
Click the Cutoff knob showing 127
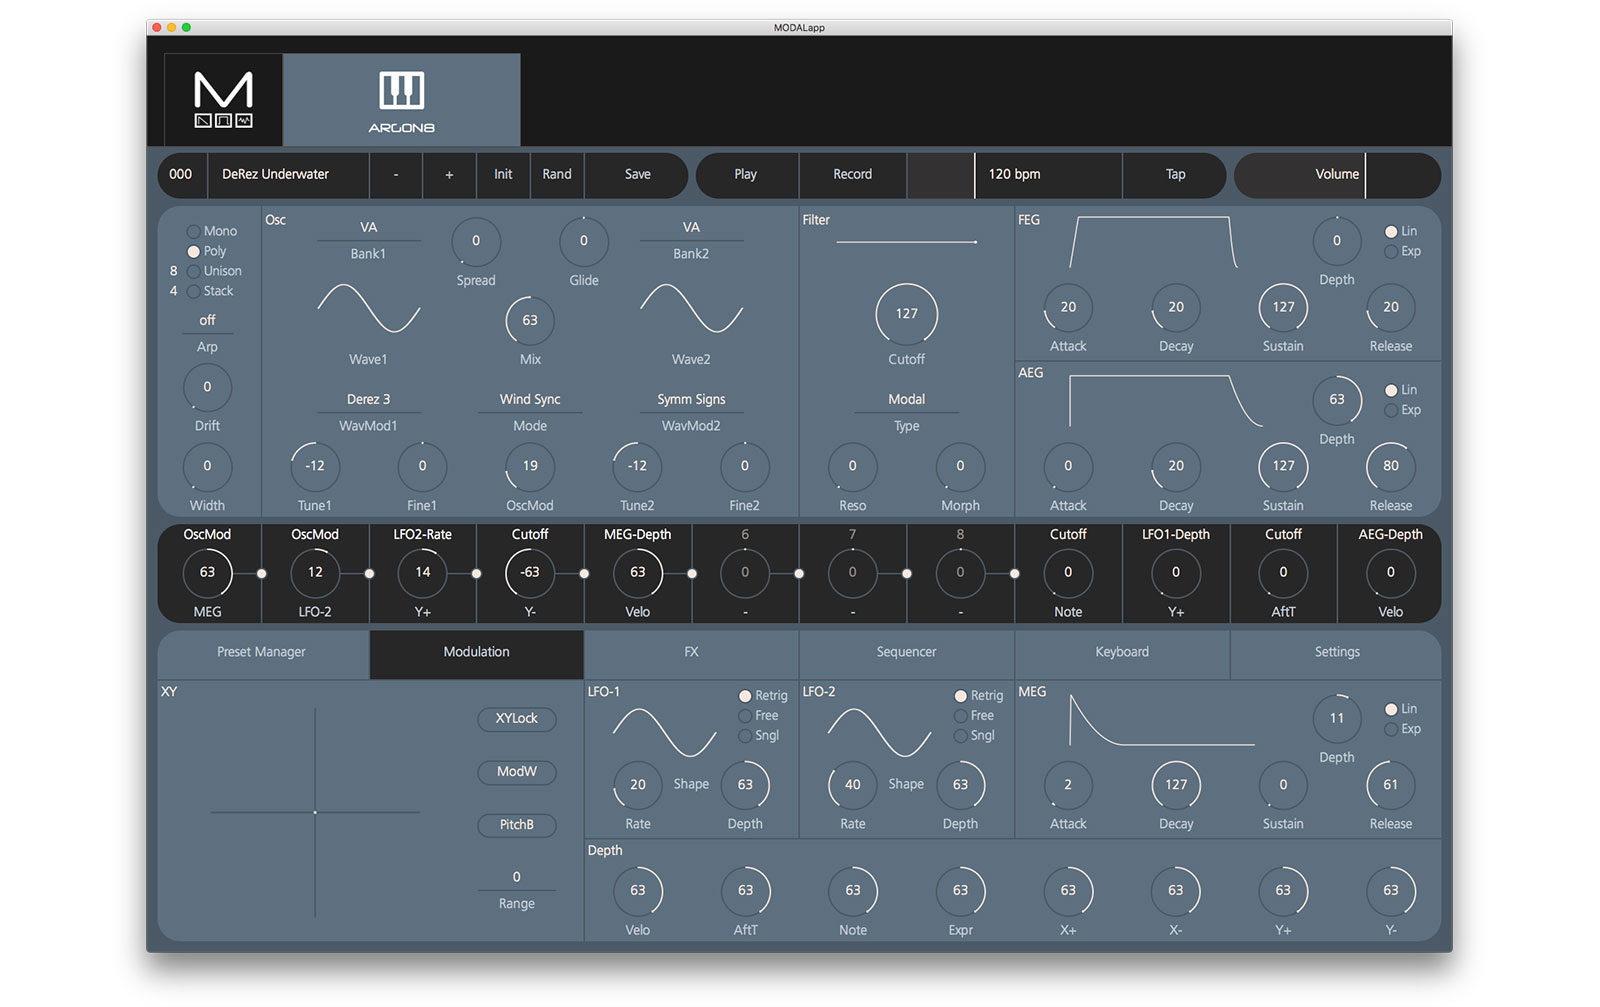907,314
